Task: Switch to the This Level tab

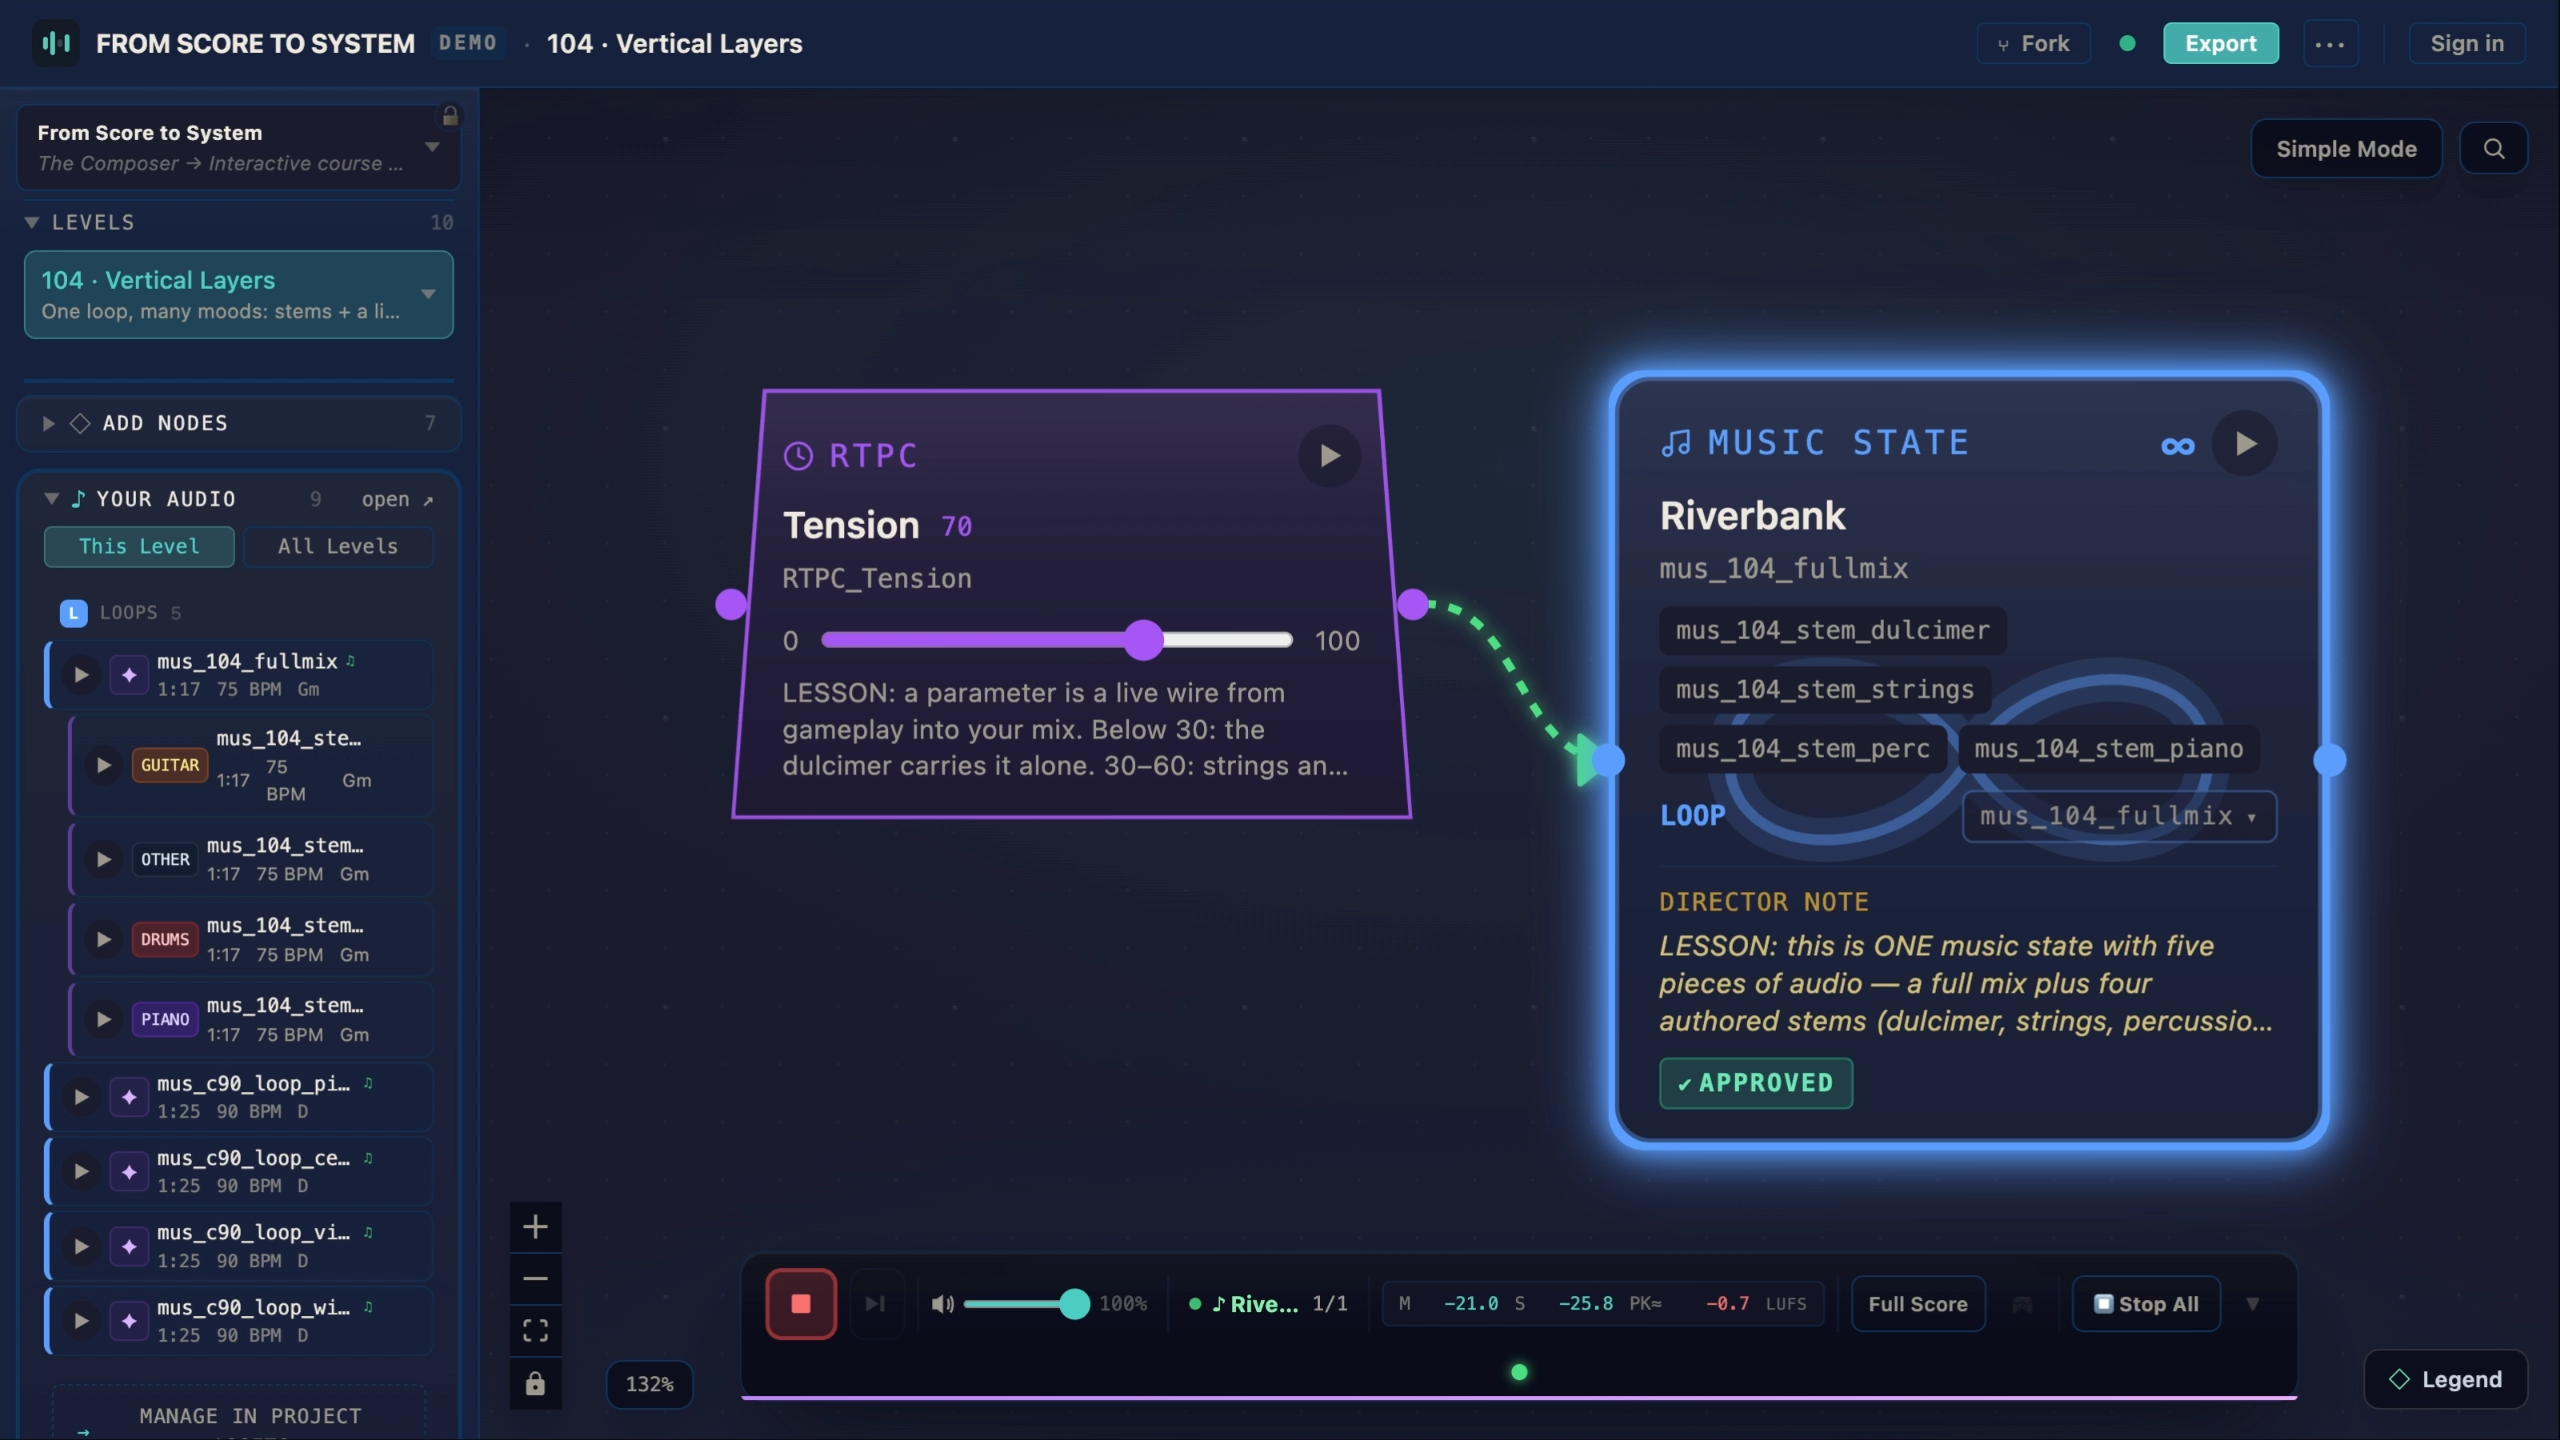Action: [x=139, y=547]
